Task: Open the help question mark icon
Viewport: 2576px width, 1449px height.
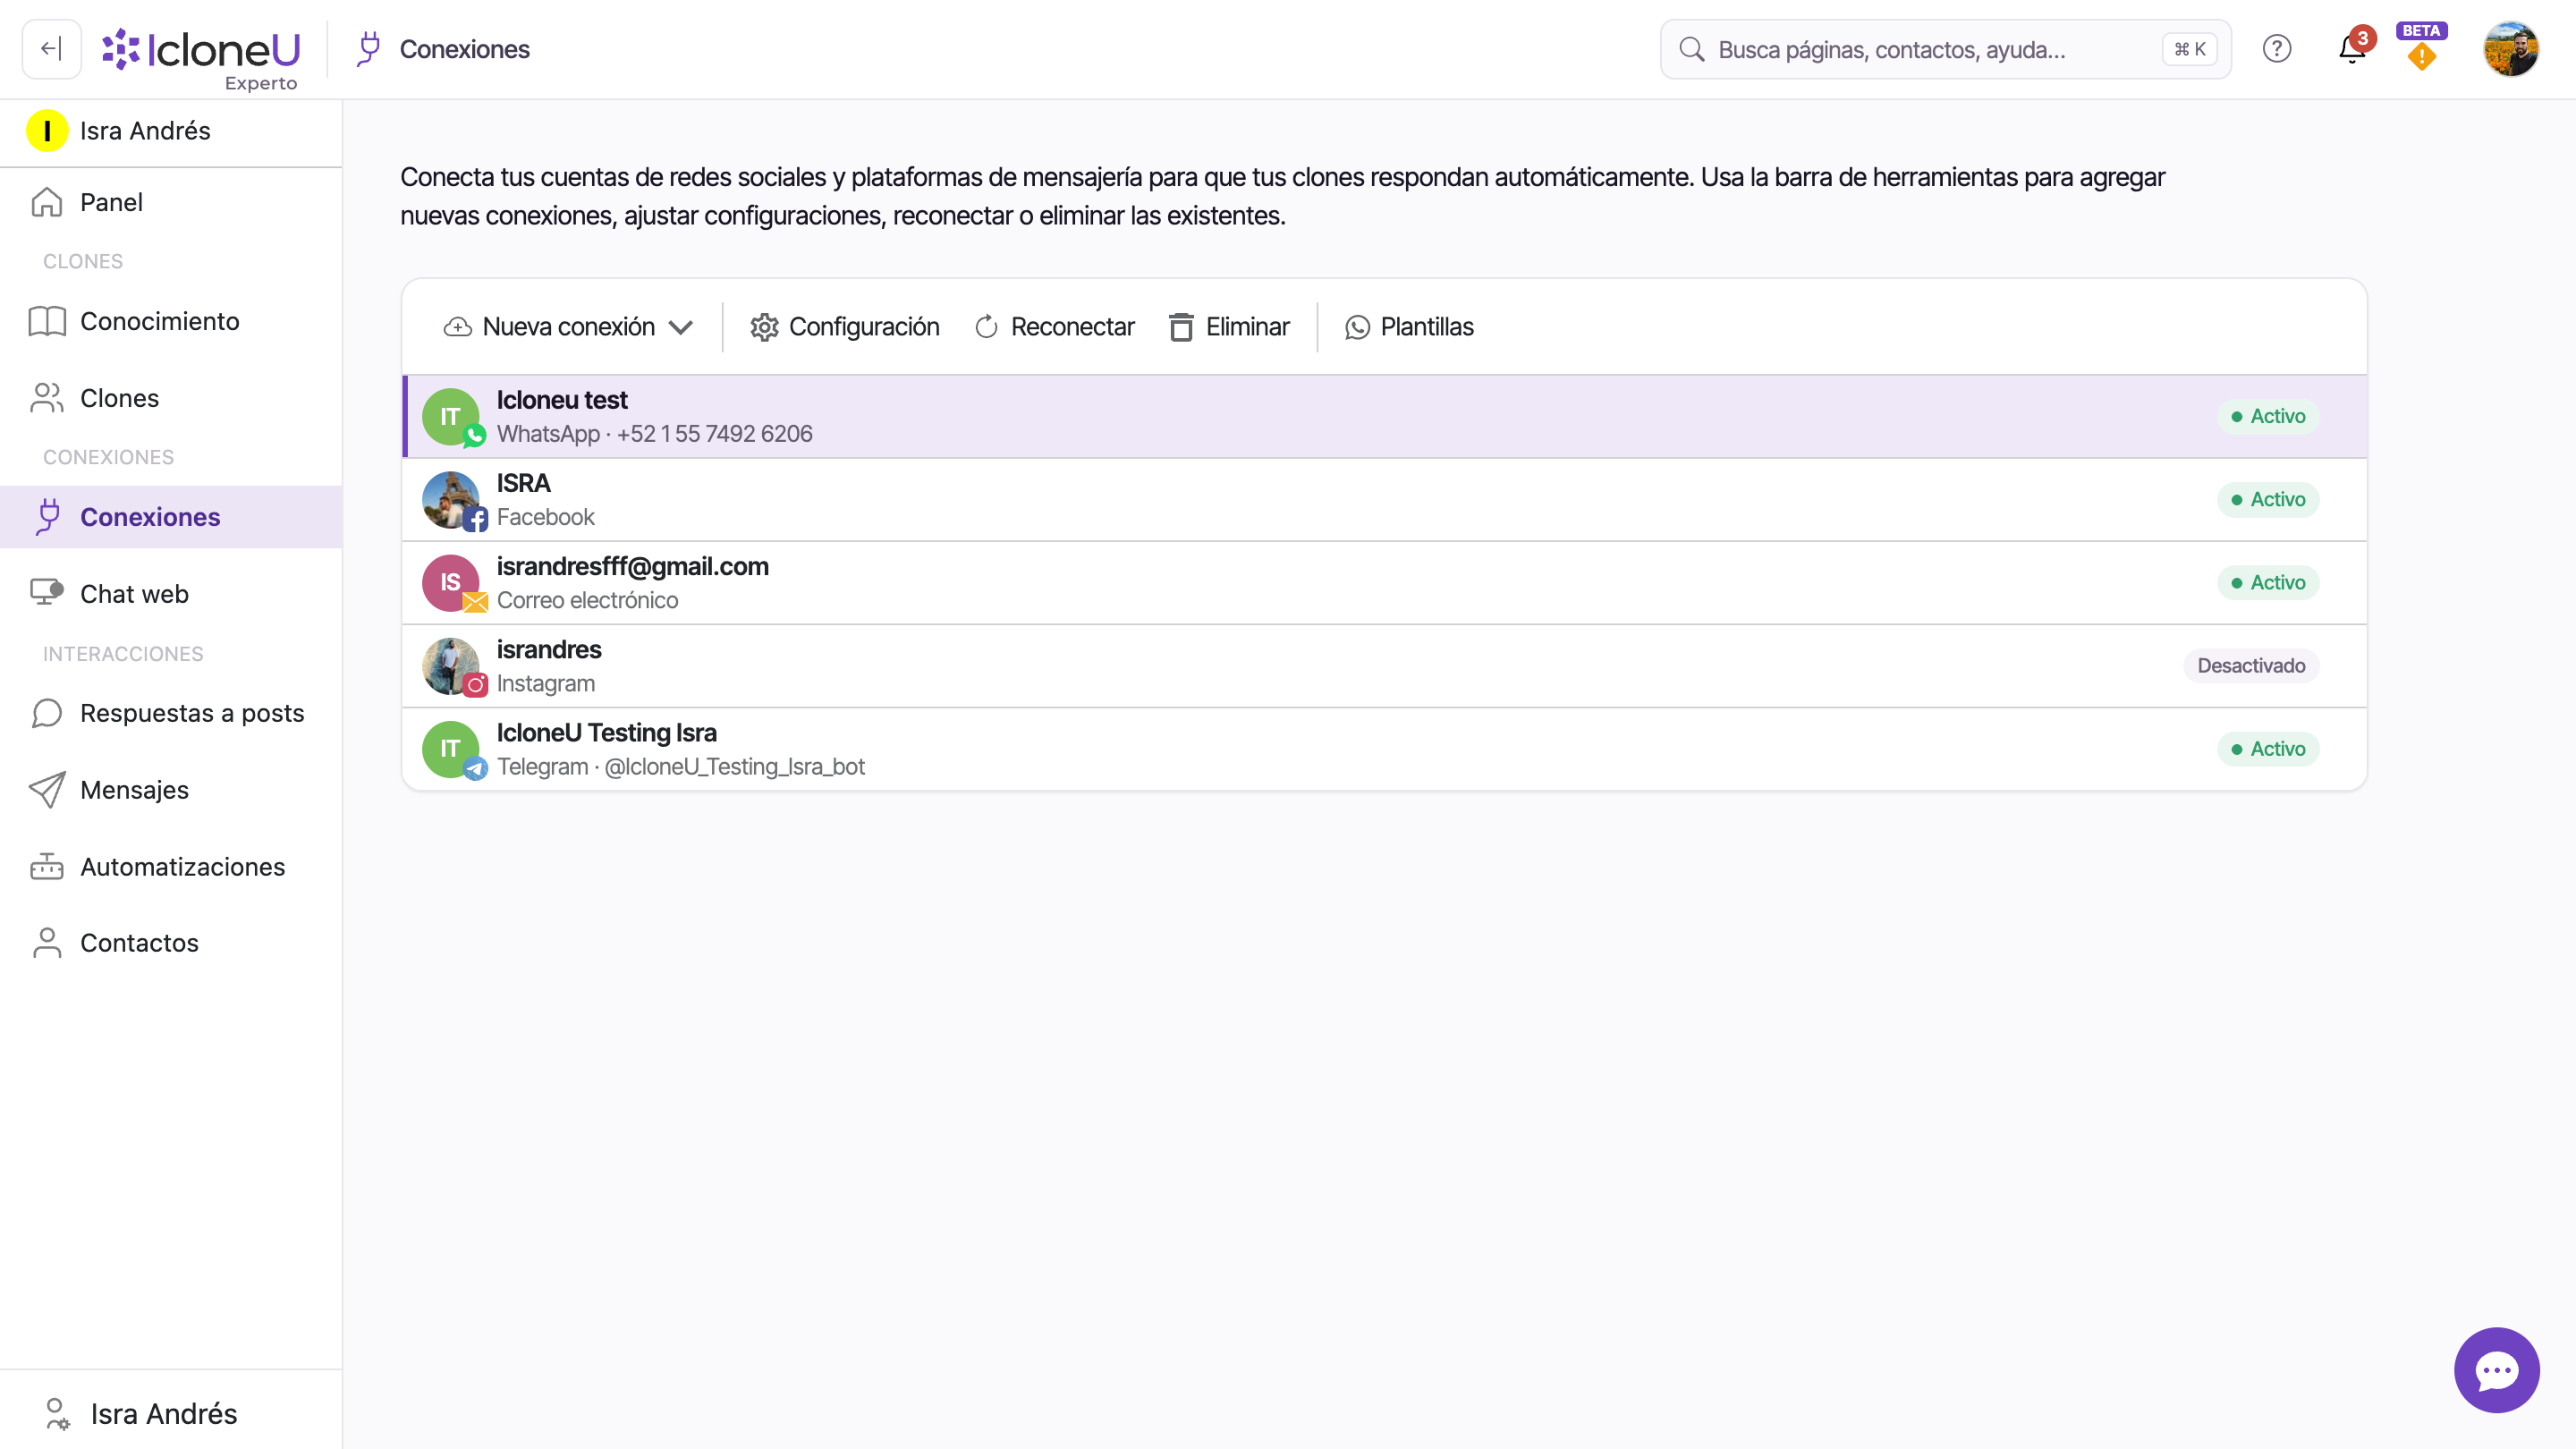Action: 2277,49
